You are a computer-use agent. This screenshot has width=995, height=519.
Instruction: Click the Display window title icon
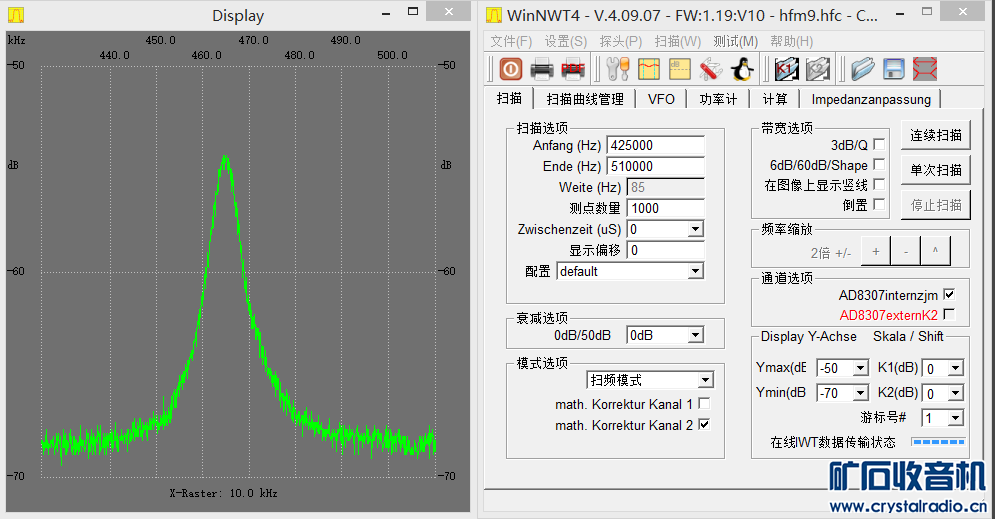pyautogui.click(x=16, y=15)
